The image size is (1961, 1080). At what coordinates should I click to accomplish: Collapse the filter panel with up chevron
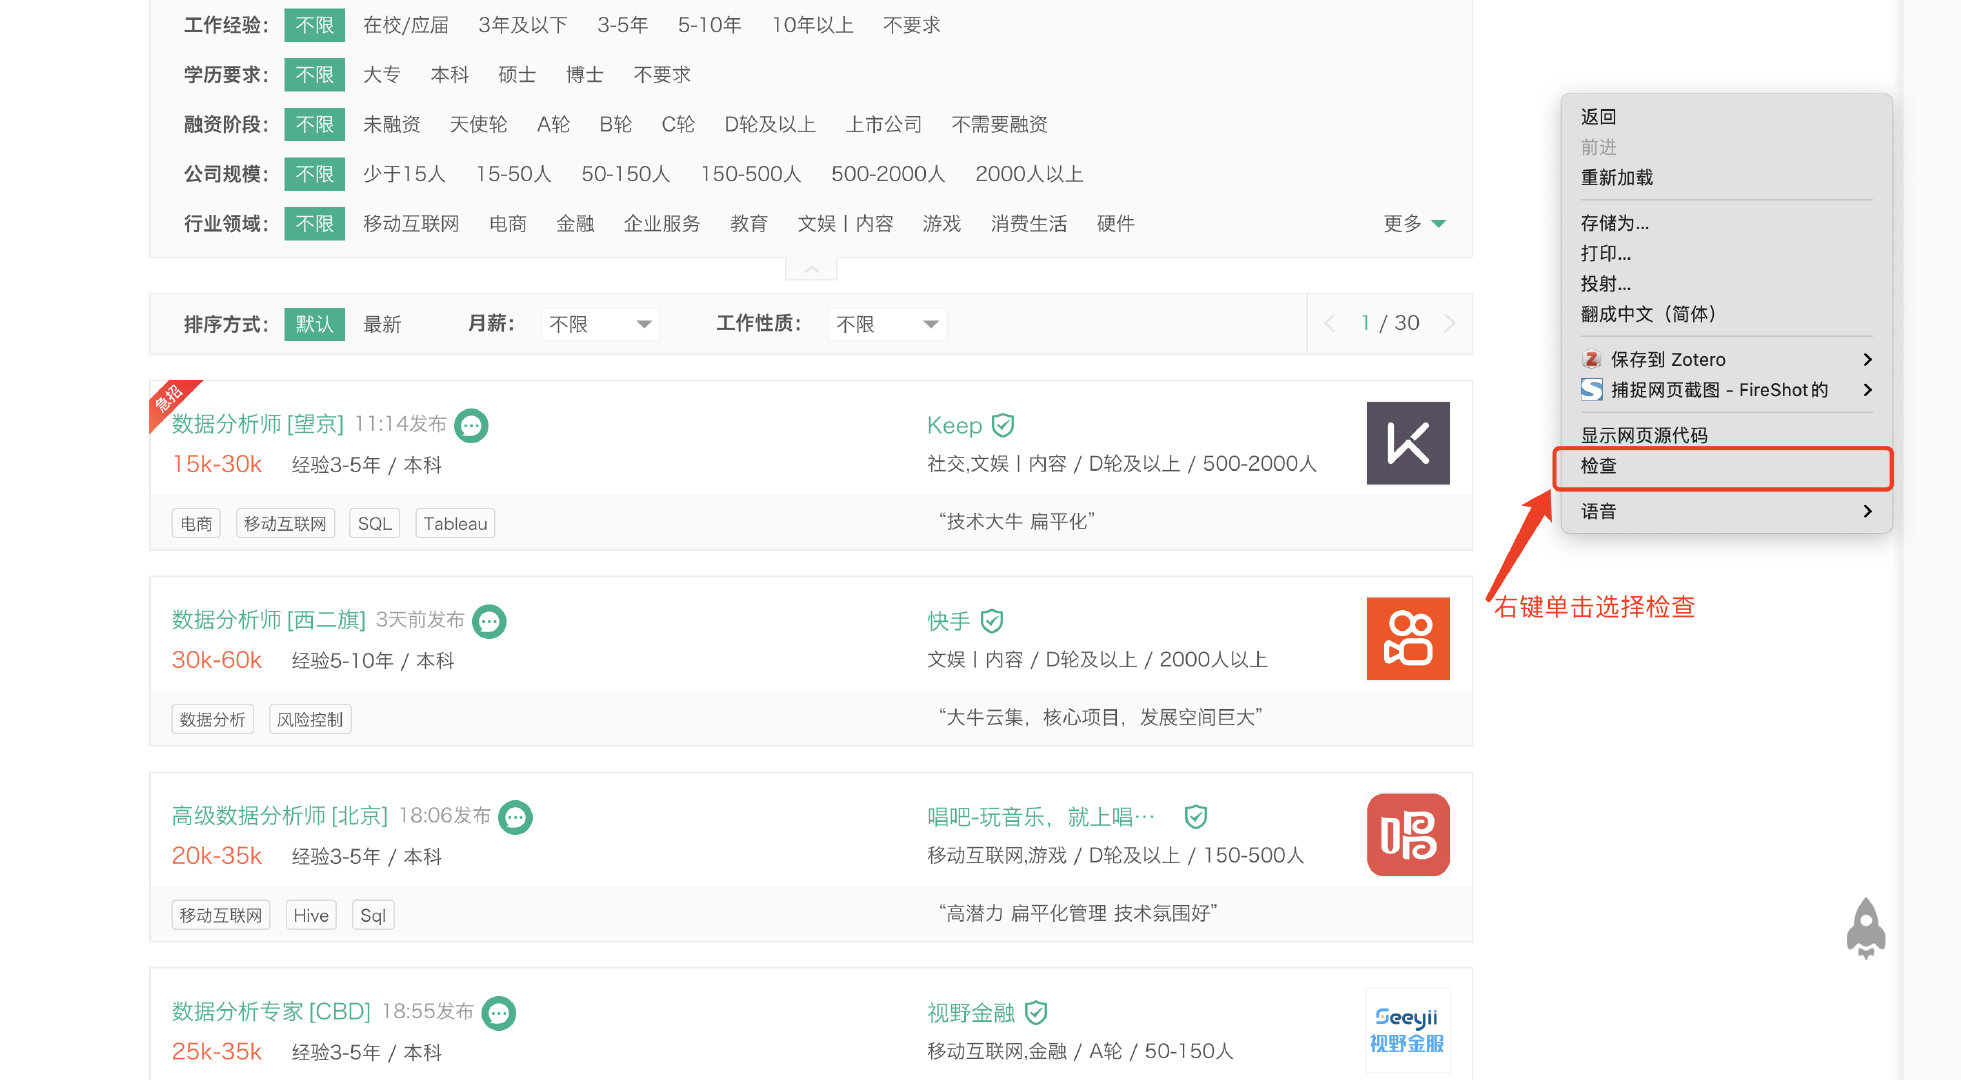click(811, 269)
